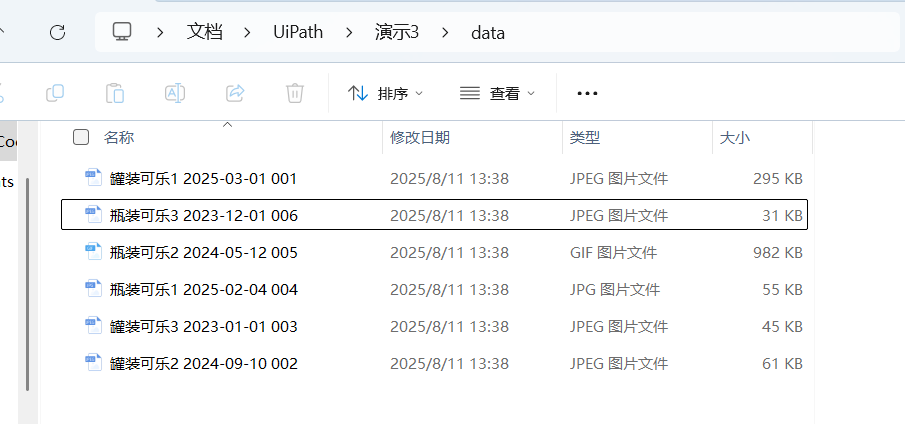Click the 982 KB size cell
This screenshot has width=905, height=424.
[x=777, y=253]
